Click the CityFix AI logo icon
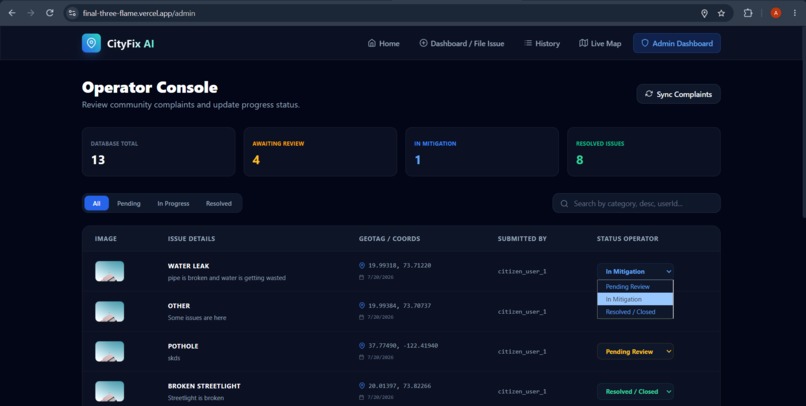 click(91, 43)
